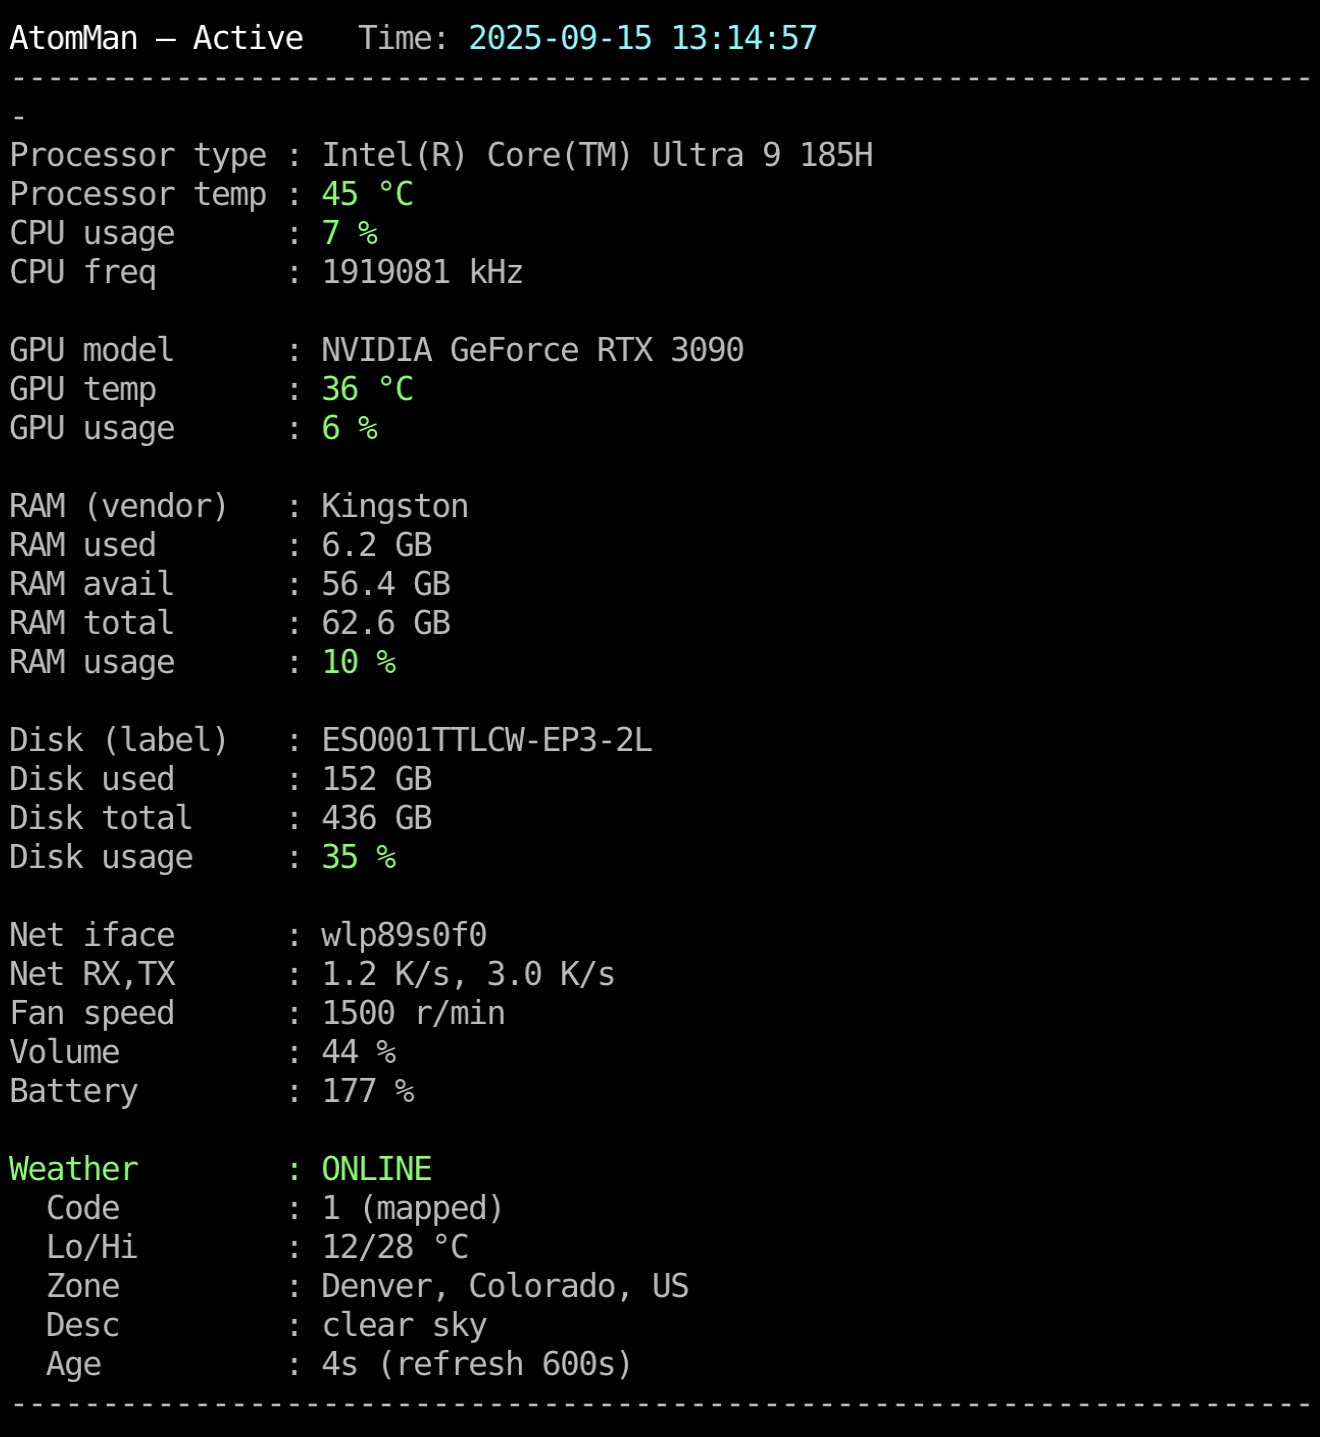The width and height of the screenshot is (1320, 1437).
Task: Click the Denver, Colorado, US zone text
Action: point(504,1286)
